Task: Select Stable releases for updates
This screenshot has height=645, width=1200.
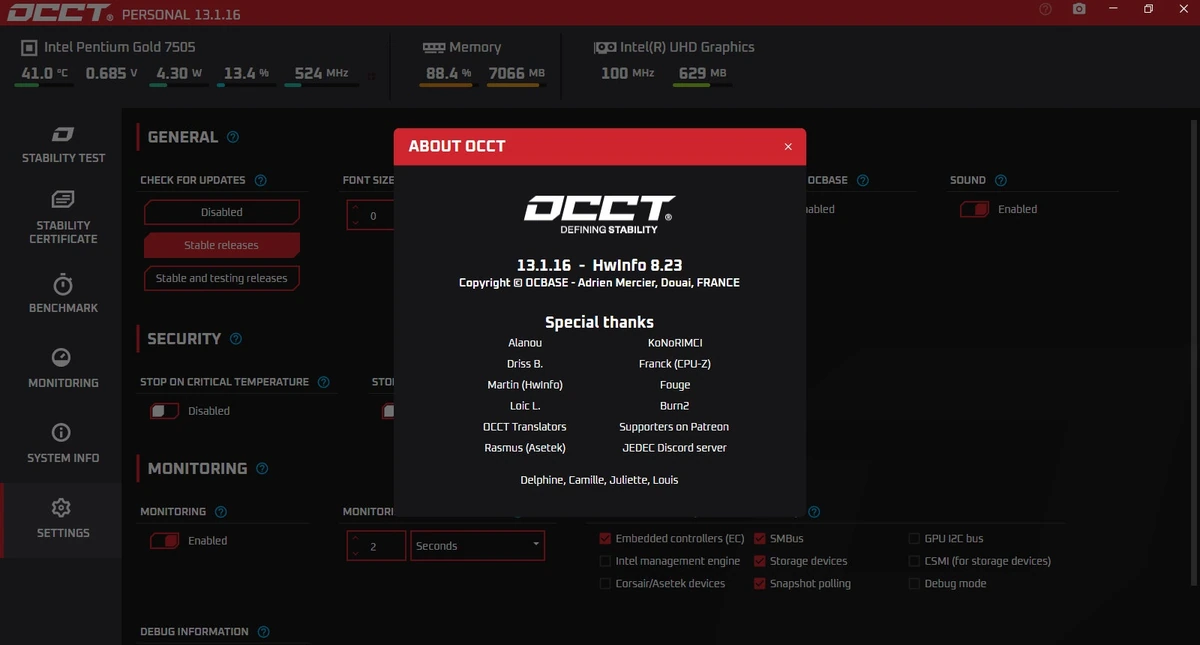Action: 222,245
